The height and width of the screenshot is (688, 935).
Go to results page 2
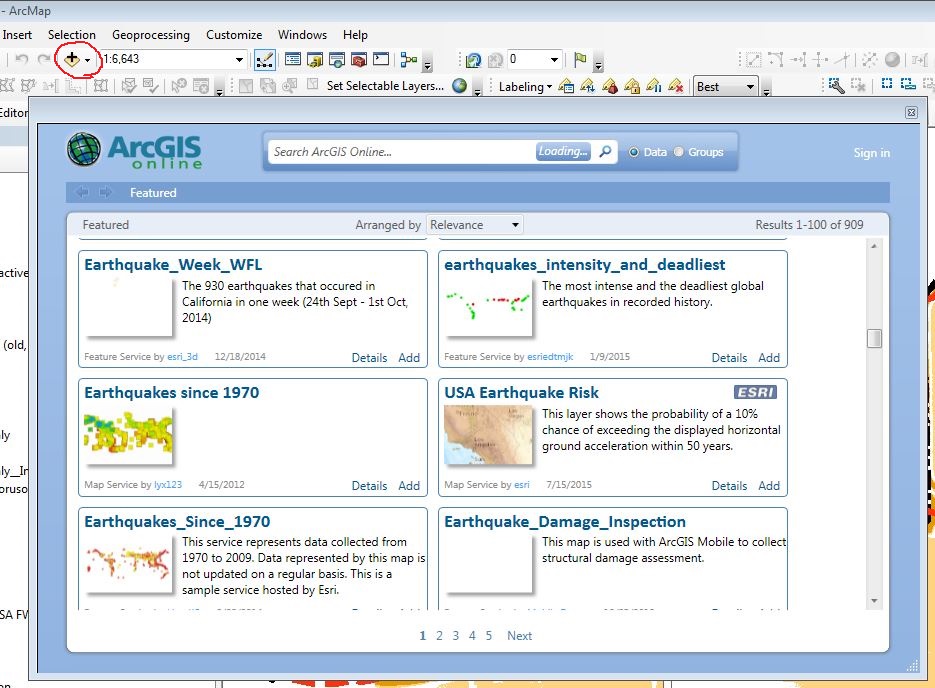click(x=439, y=636)
